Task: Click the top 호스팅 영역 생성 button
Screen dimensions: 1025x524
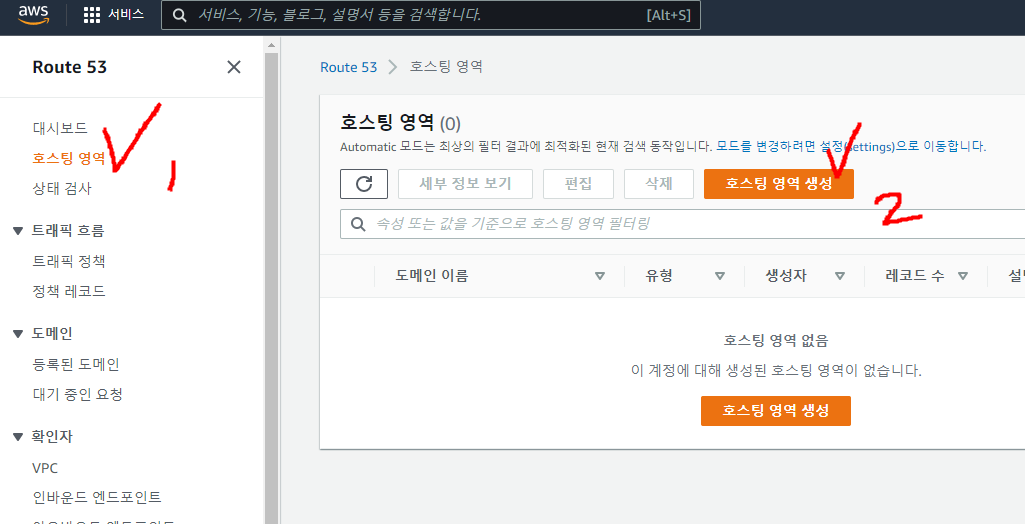Action: point(779,184)
